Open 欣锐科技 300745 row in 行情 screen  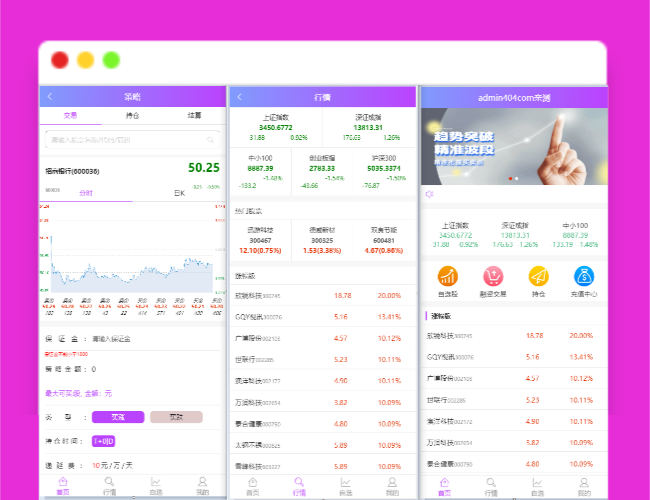coord(323,296)
